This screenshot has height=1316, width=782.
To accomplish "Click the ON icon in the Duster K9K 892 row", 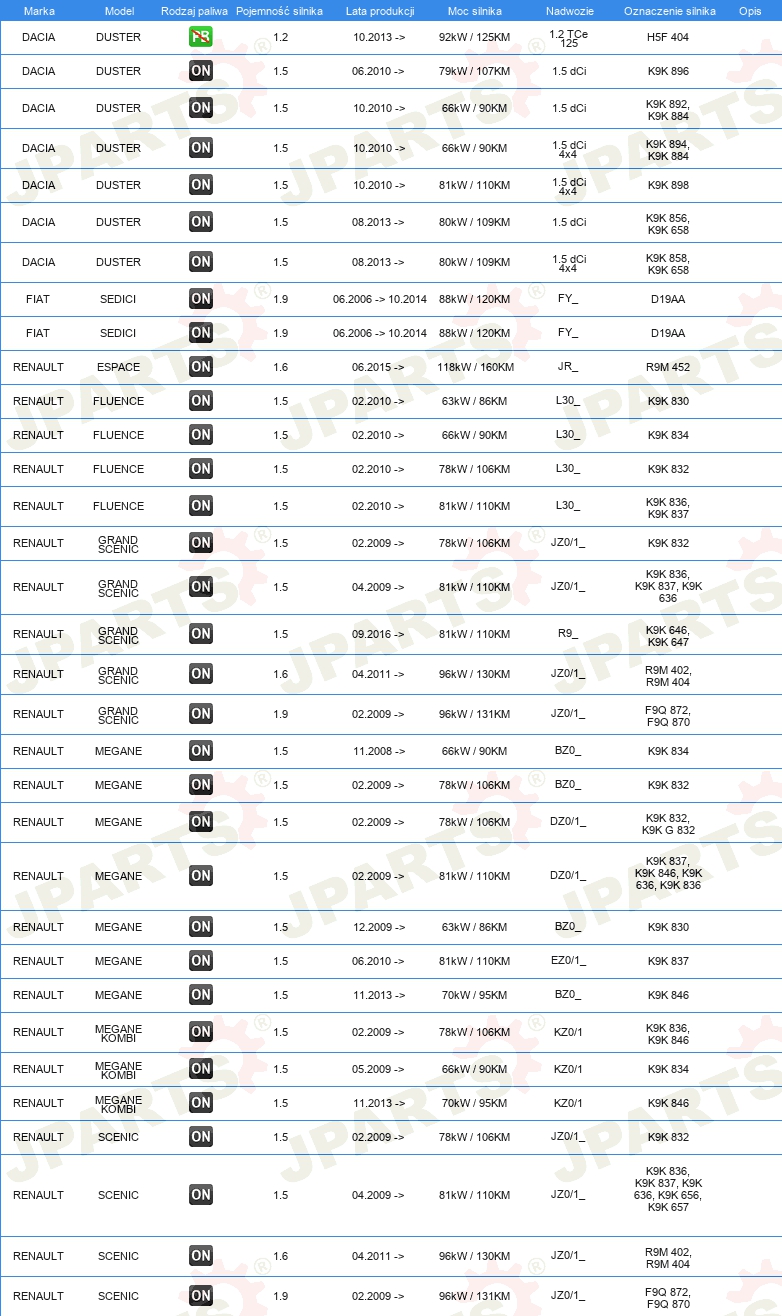I will pos(201,108).
